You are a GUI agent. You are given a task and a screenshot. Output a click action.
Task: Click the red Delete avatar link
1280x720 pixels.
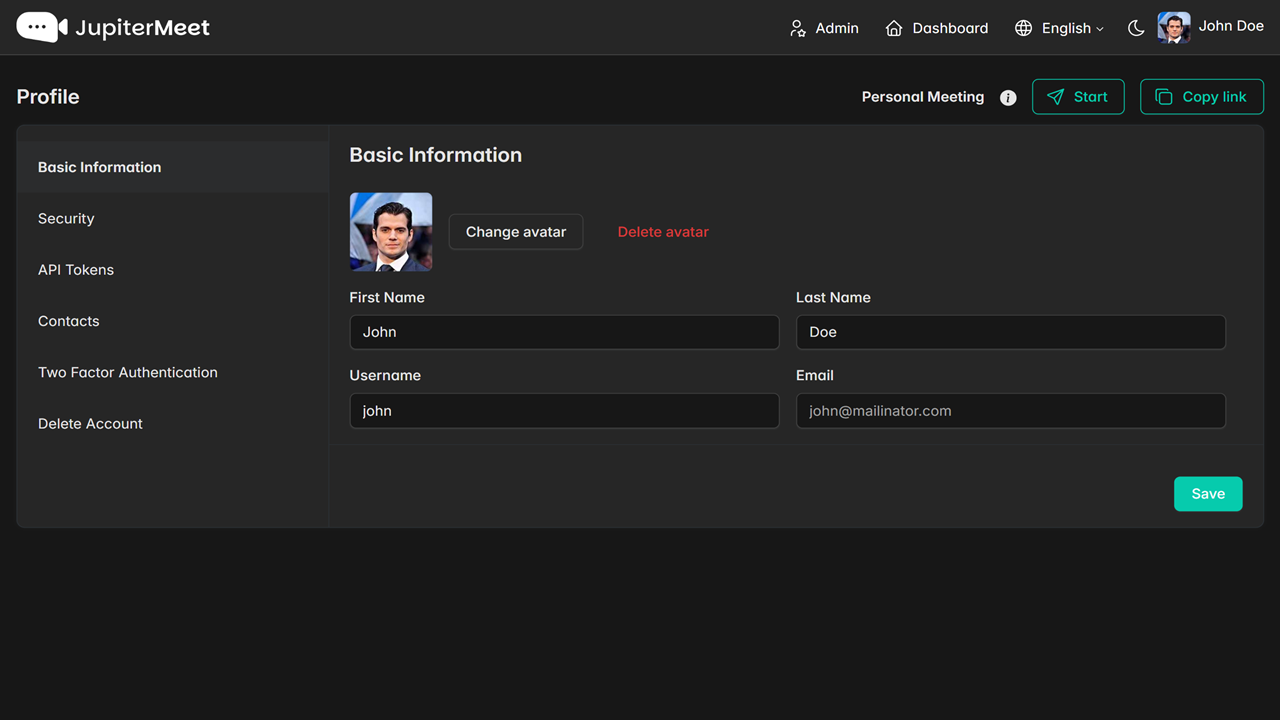click(x=663, y=232)
